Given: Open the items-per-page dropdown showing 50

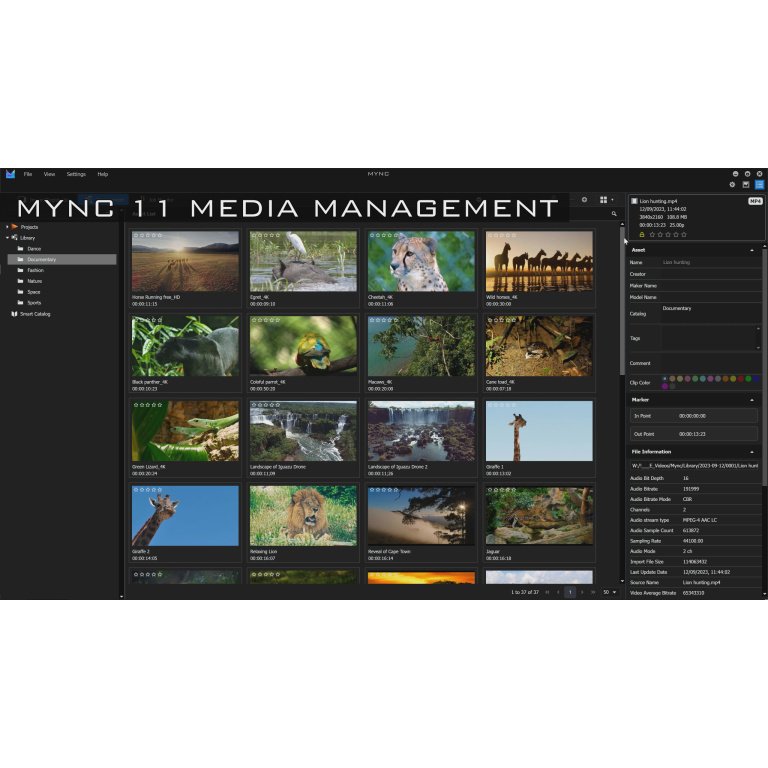Looking at the screenshot, I should pyautogui.click(x=609, y=592).
